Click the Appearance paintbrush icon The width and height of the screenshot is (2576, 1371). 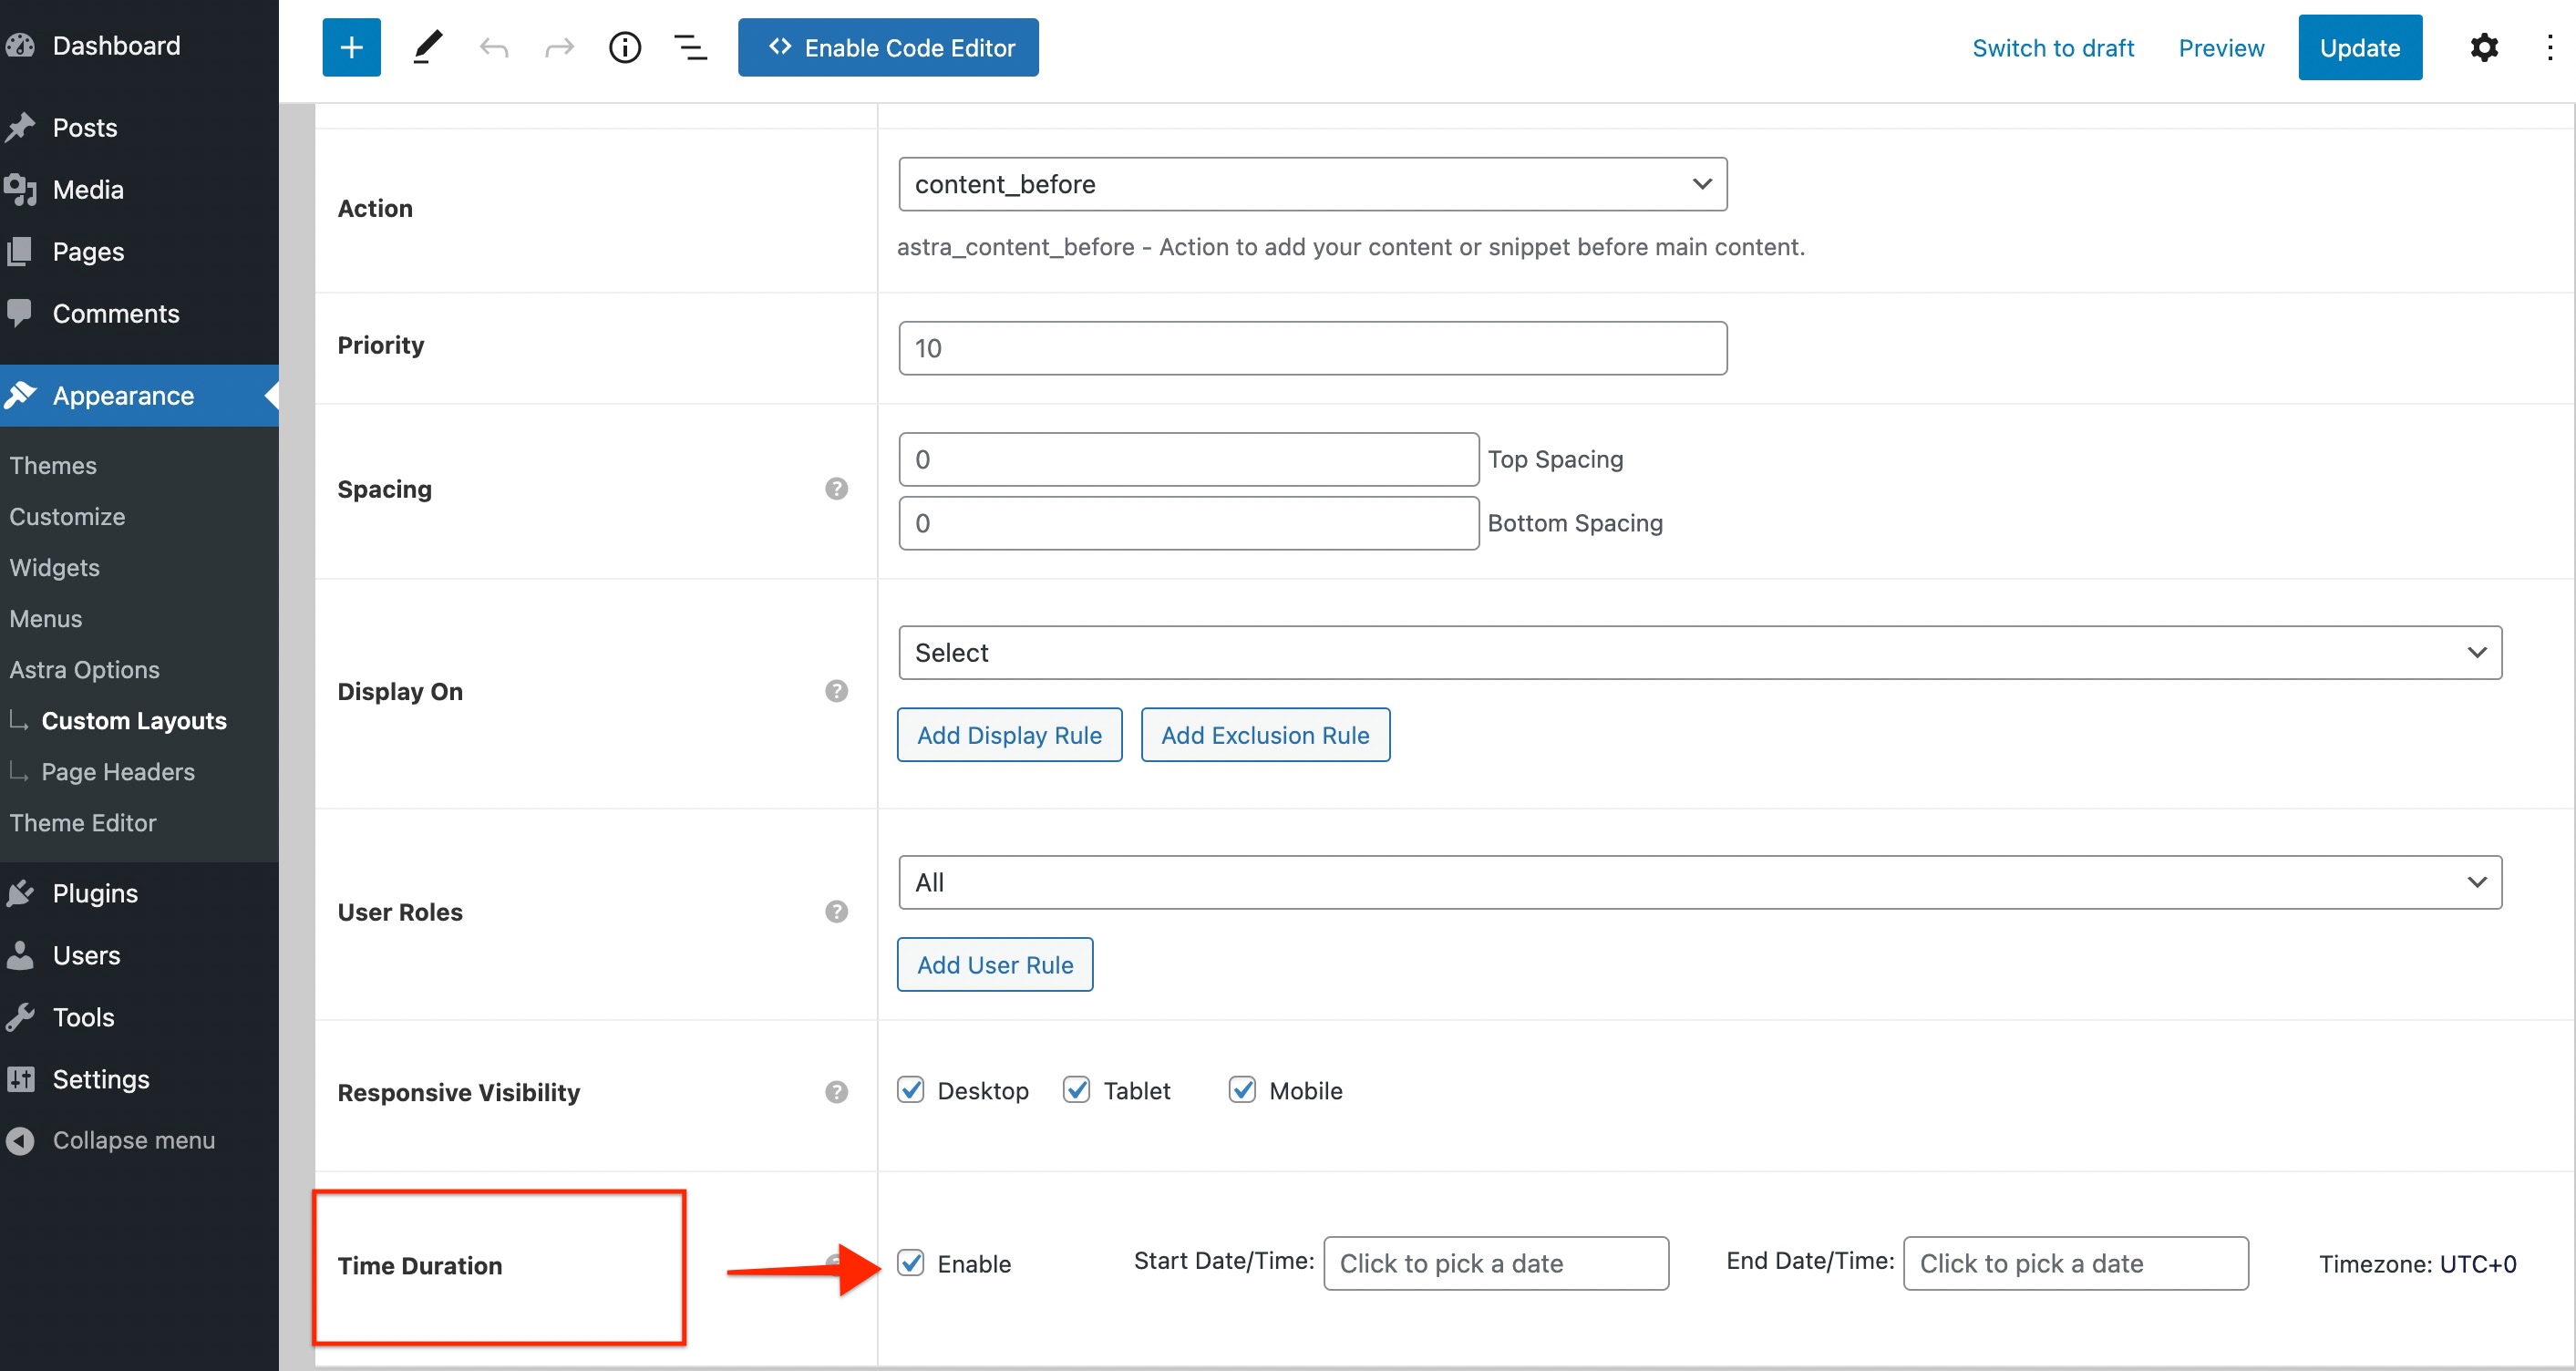tap(20, 395)
